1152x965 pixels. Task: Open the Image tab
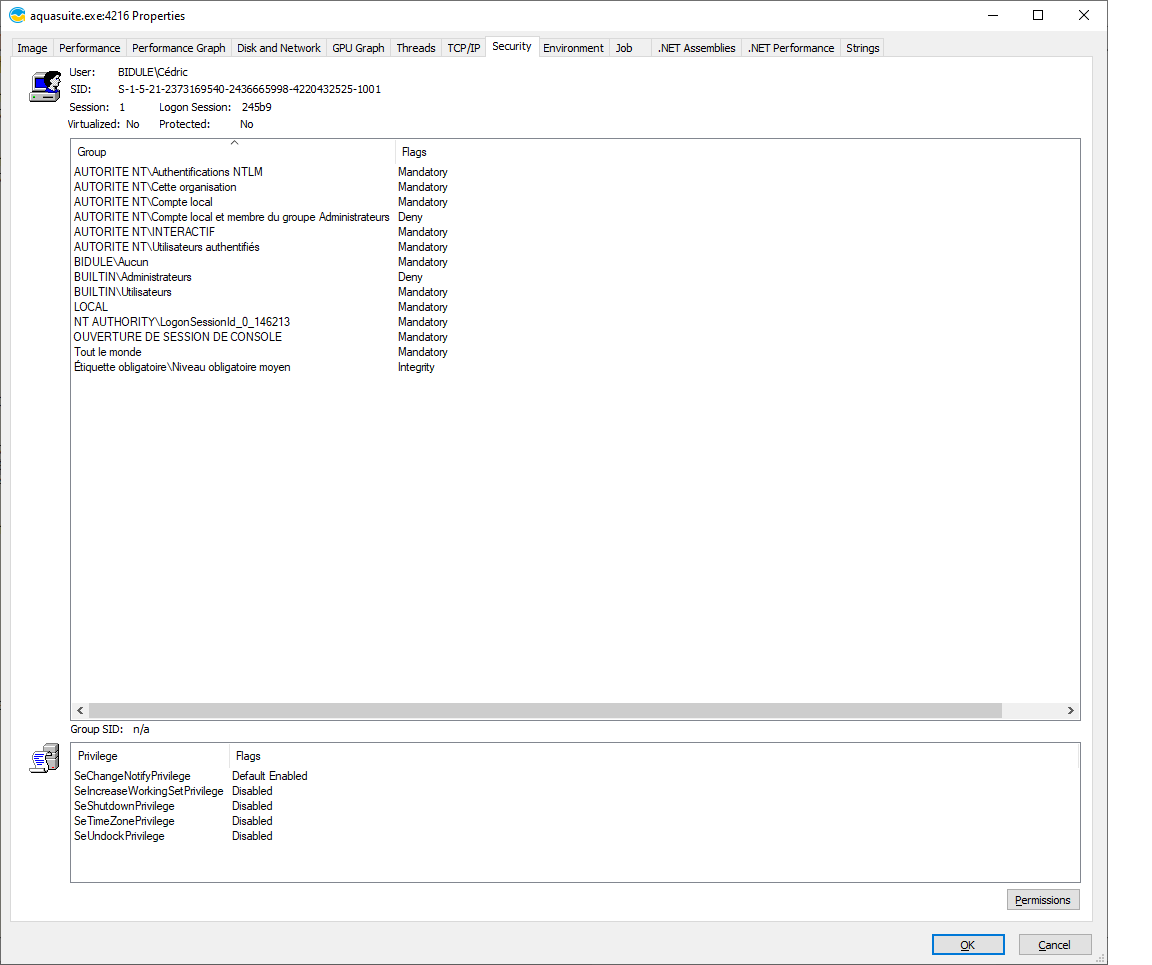[32, 48]
